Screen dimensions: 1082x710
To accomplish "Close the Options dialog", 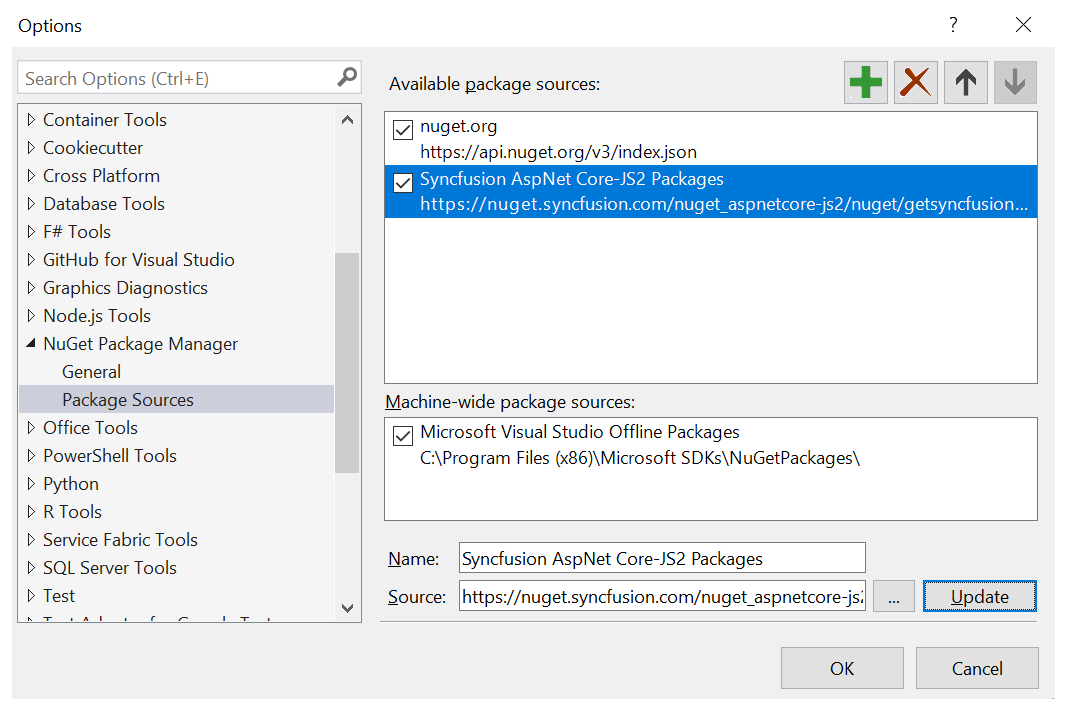I will (1023, 25).
